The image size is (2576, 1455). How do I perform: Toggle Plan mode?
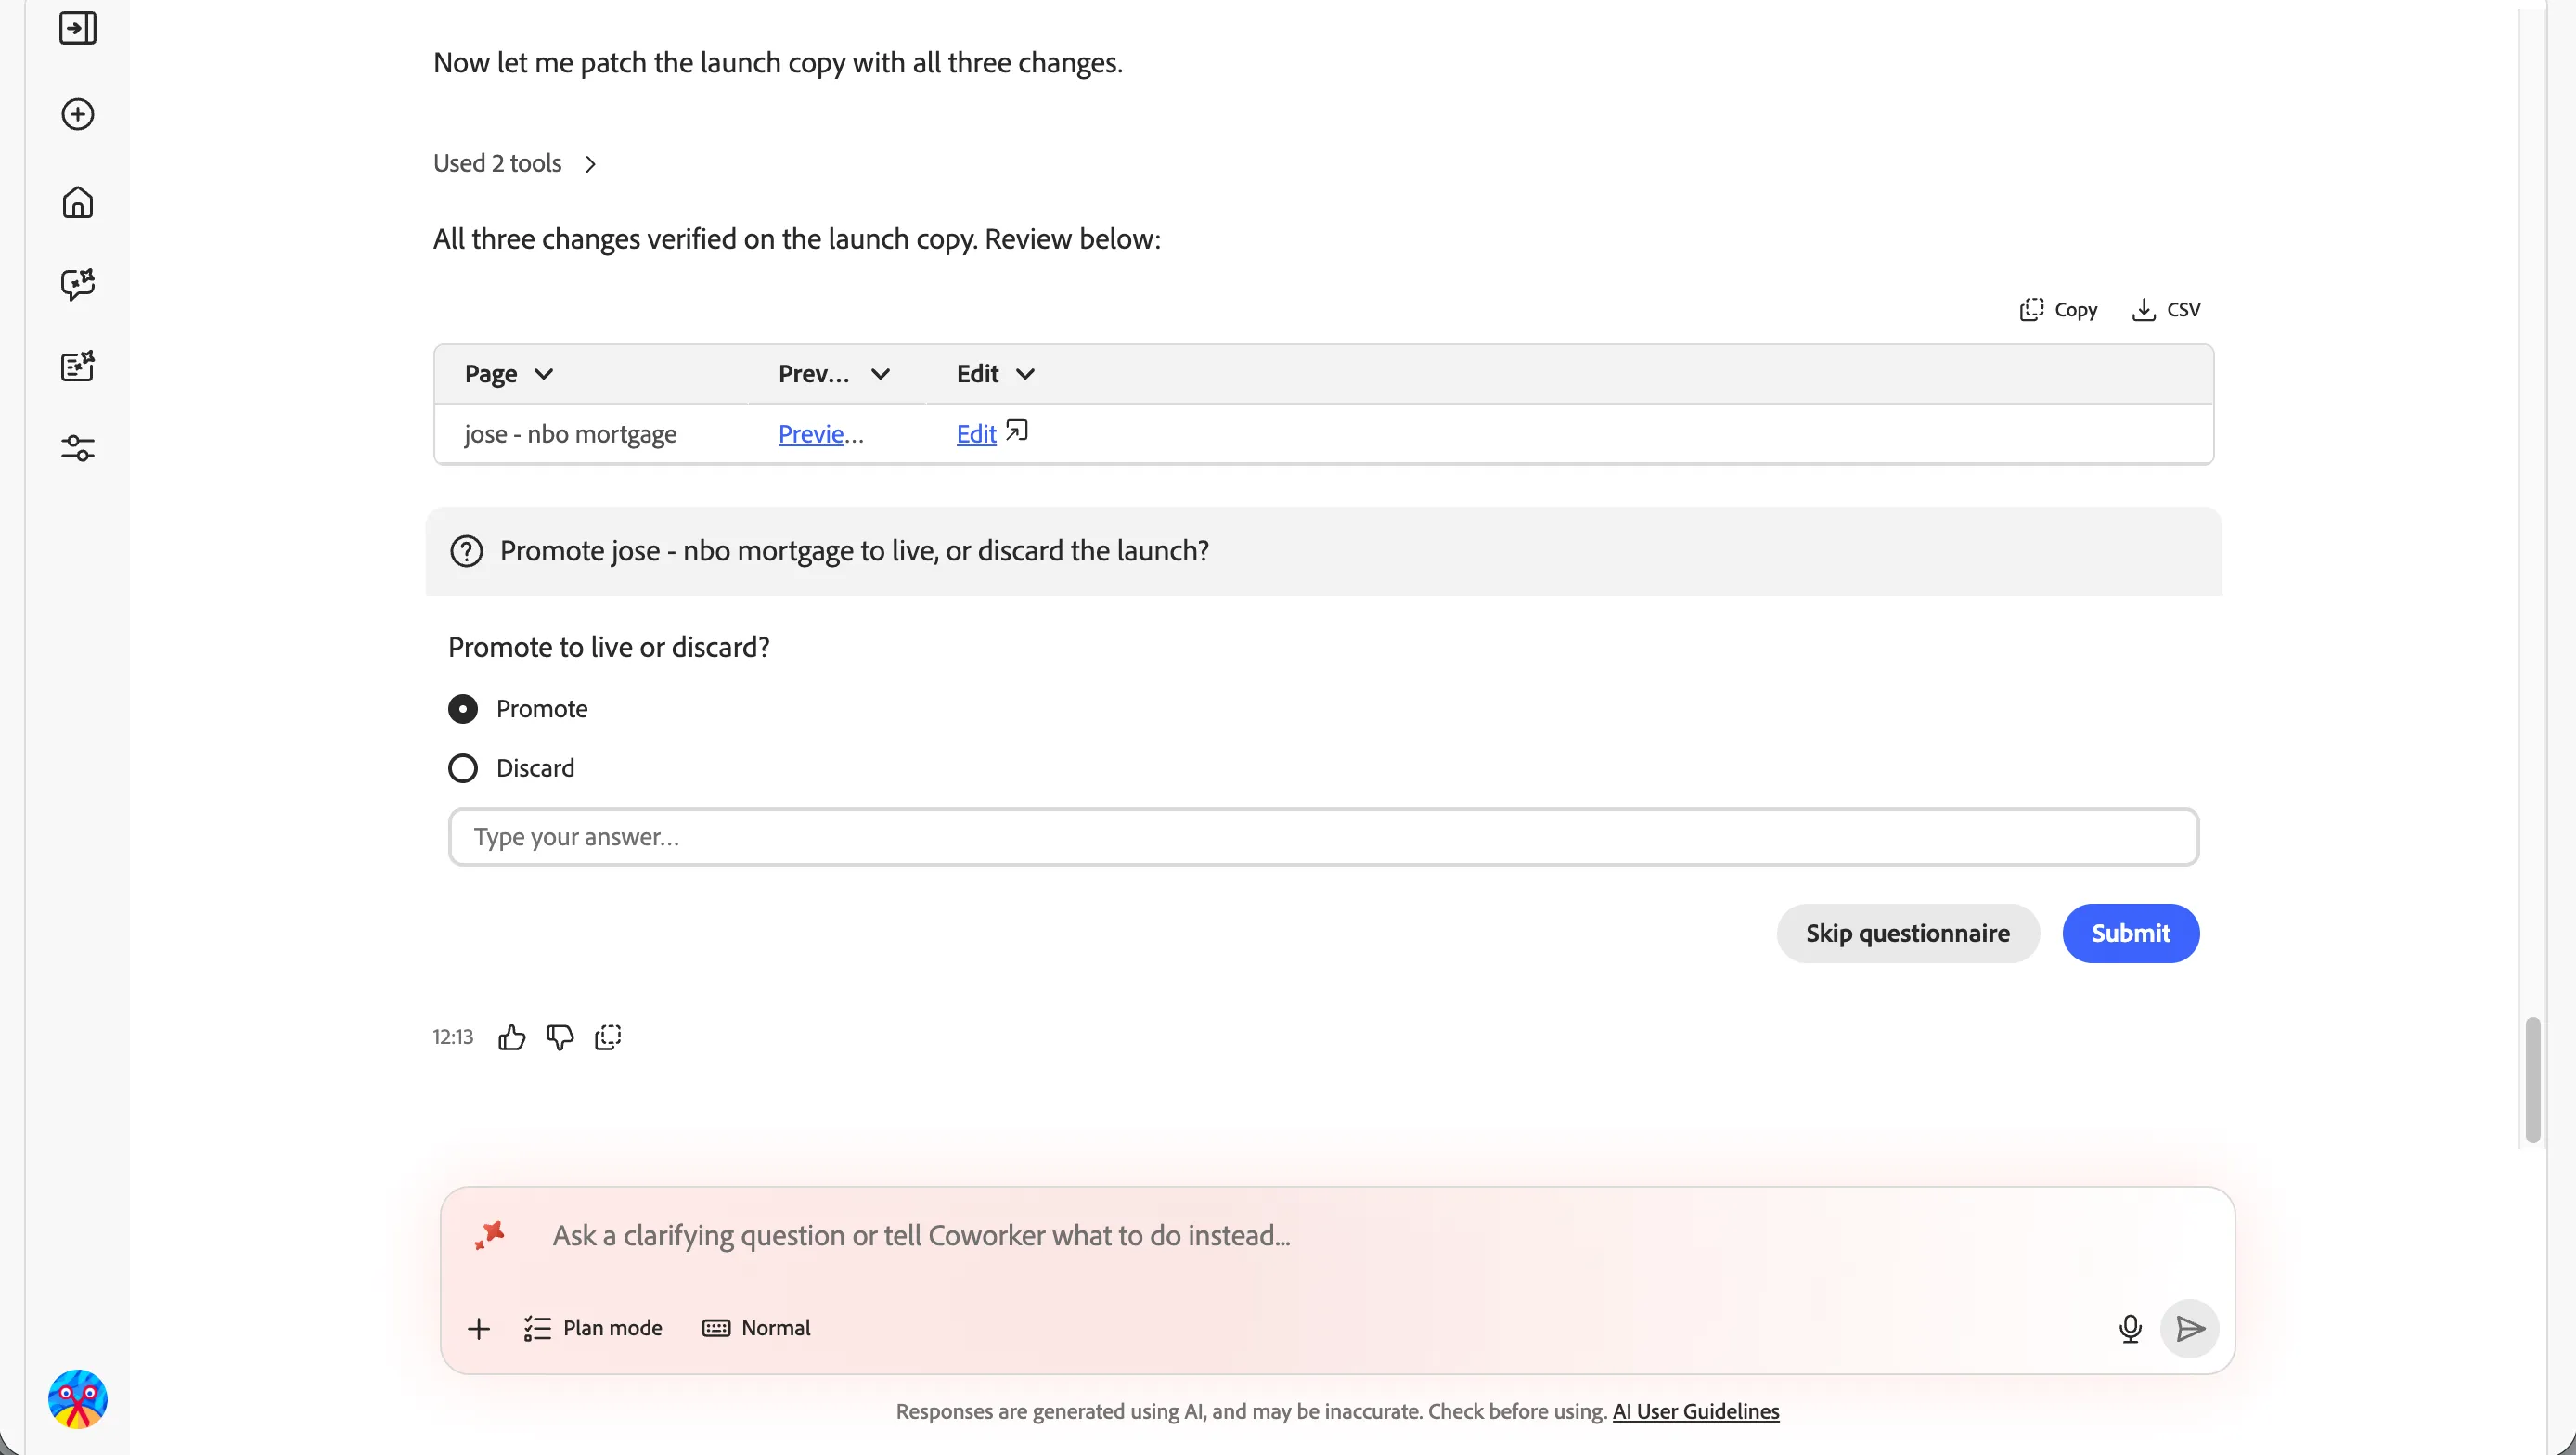tap(593, 1328)
